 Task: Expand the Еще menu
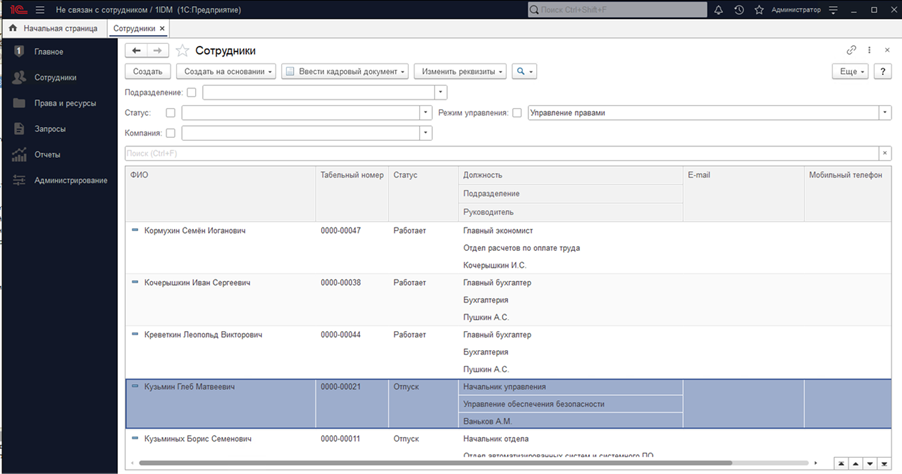(x=850, y=71)
